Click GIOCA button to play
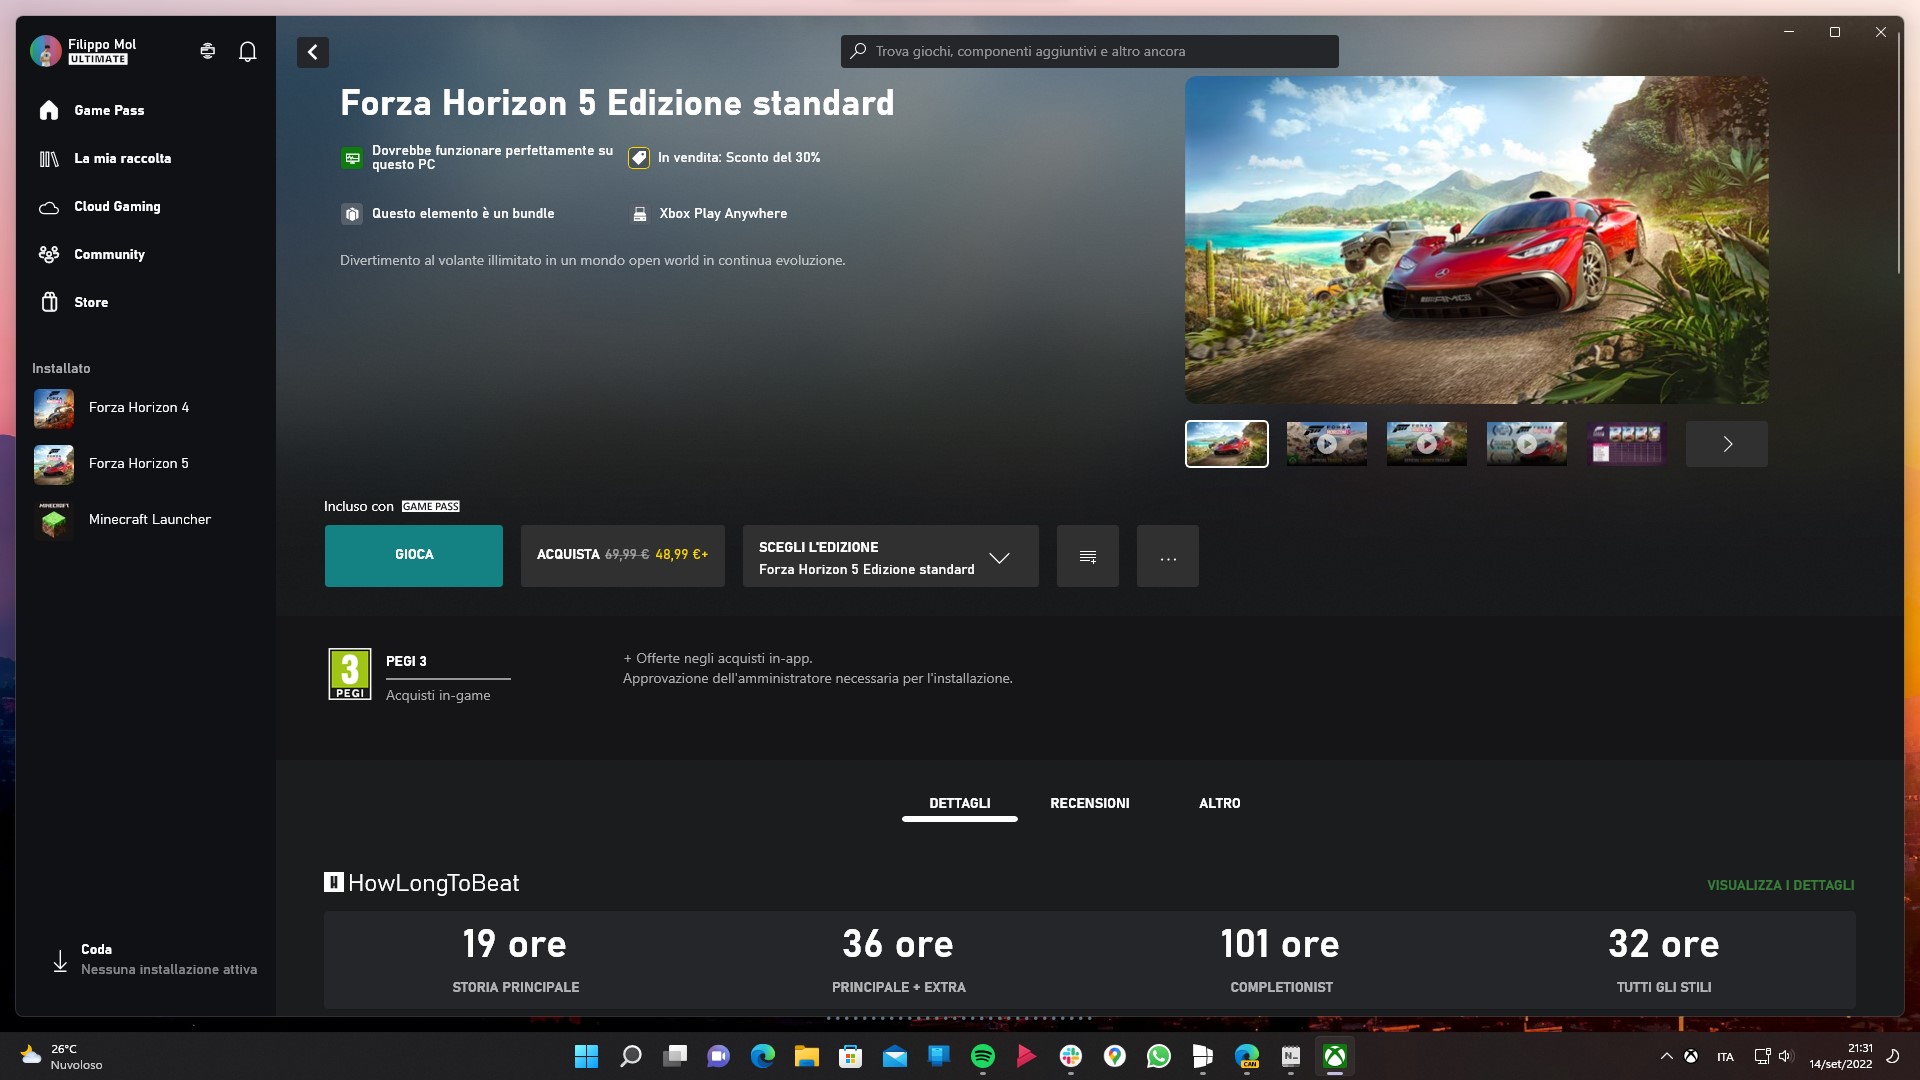 click(414, 555)
